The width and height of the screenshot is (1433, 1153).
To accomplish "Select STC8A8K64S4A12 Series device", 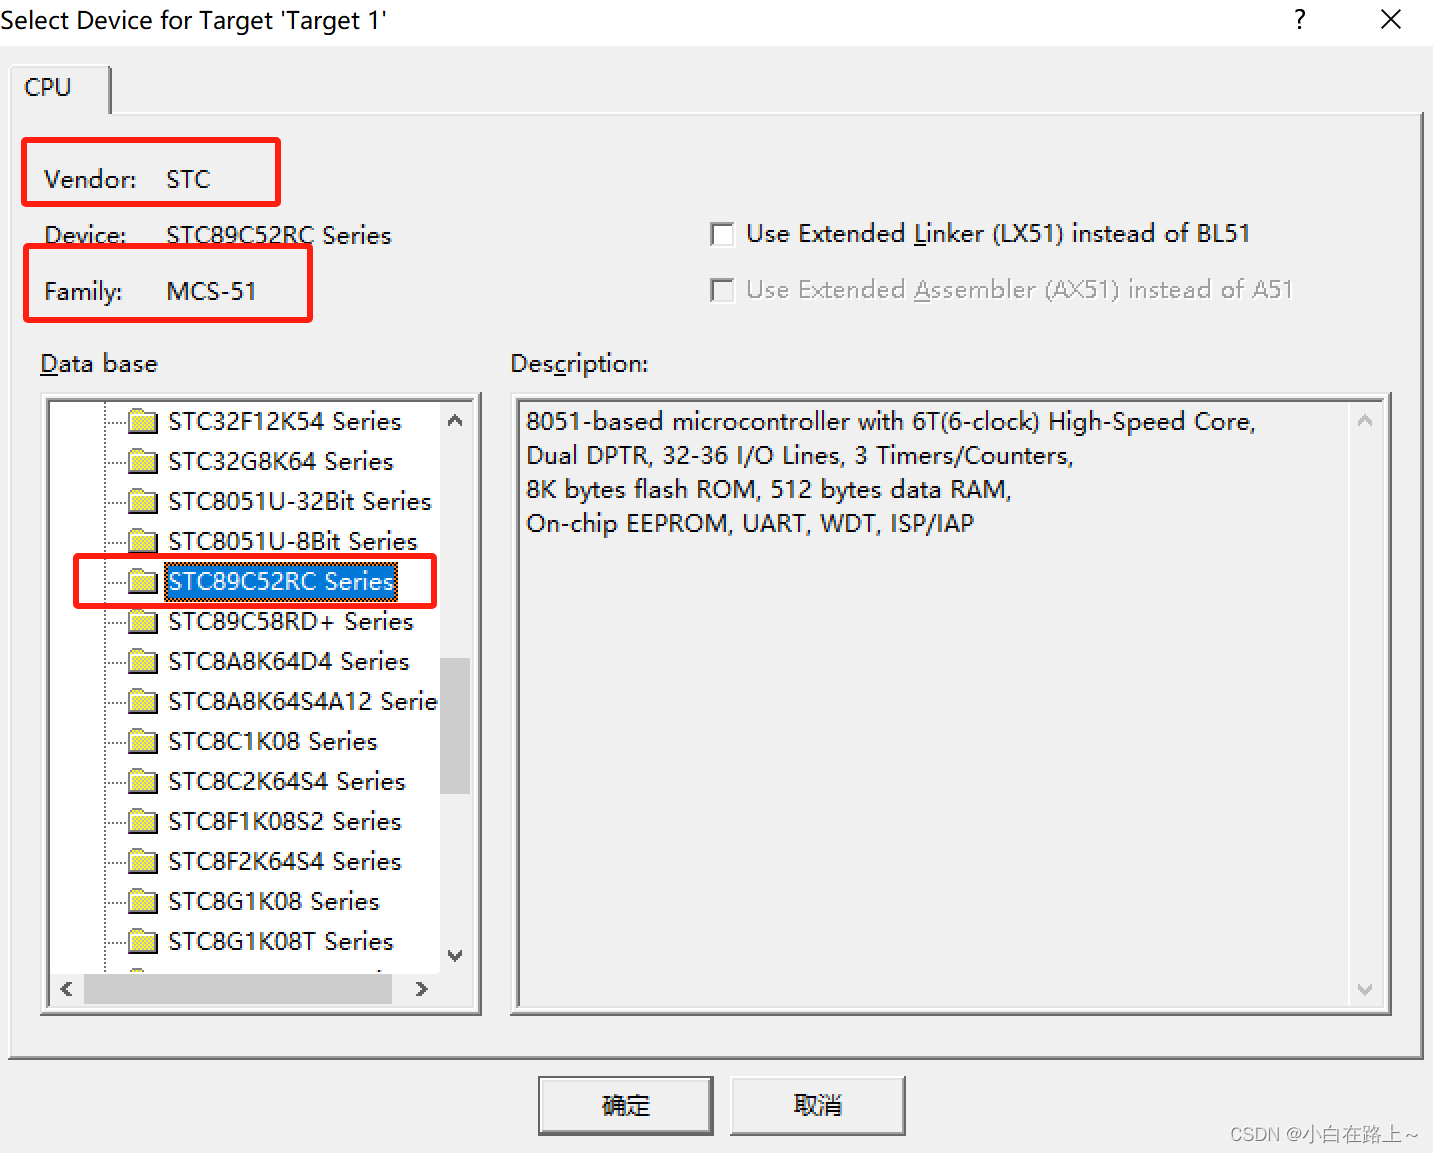I will [302, 701].
